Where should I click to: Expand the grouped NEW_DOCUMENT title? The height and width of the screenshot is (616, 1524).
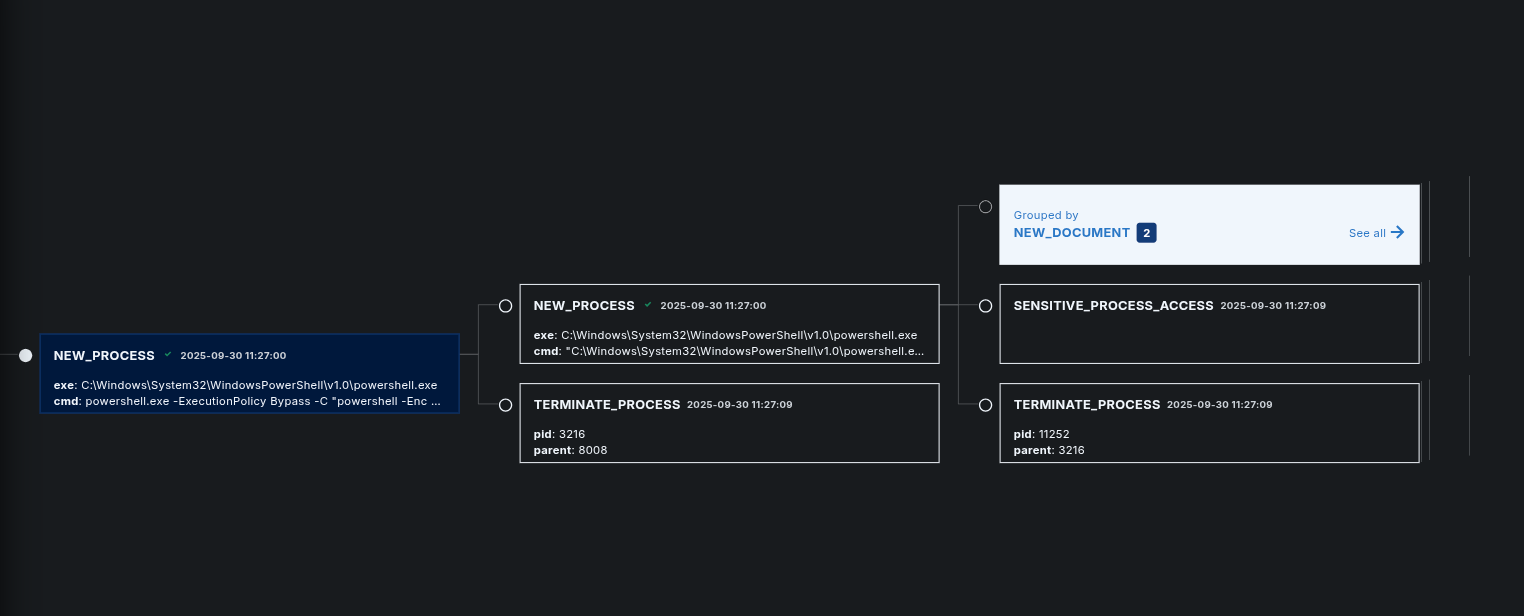(1071, 233)
